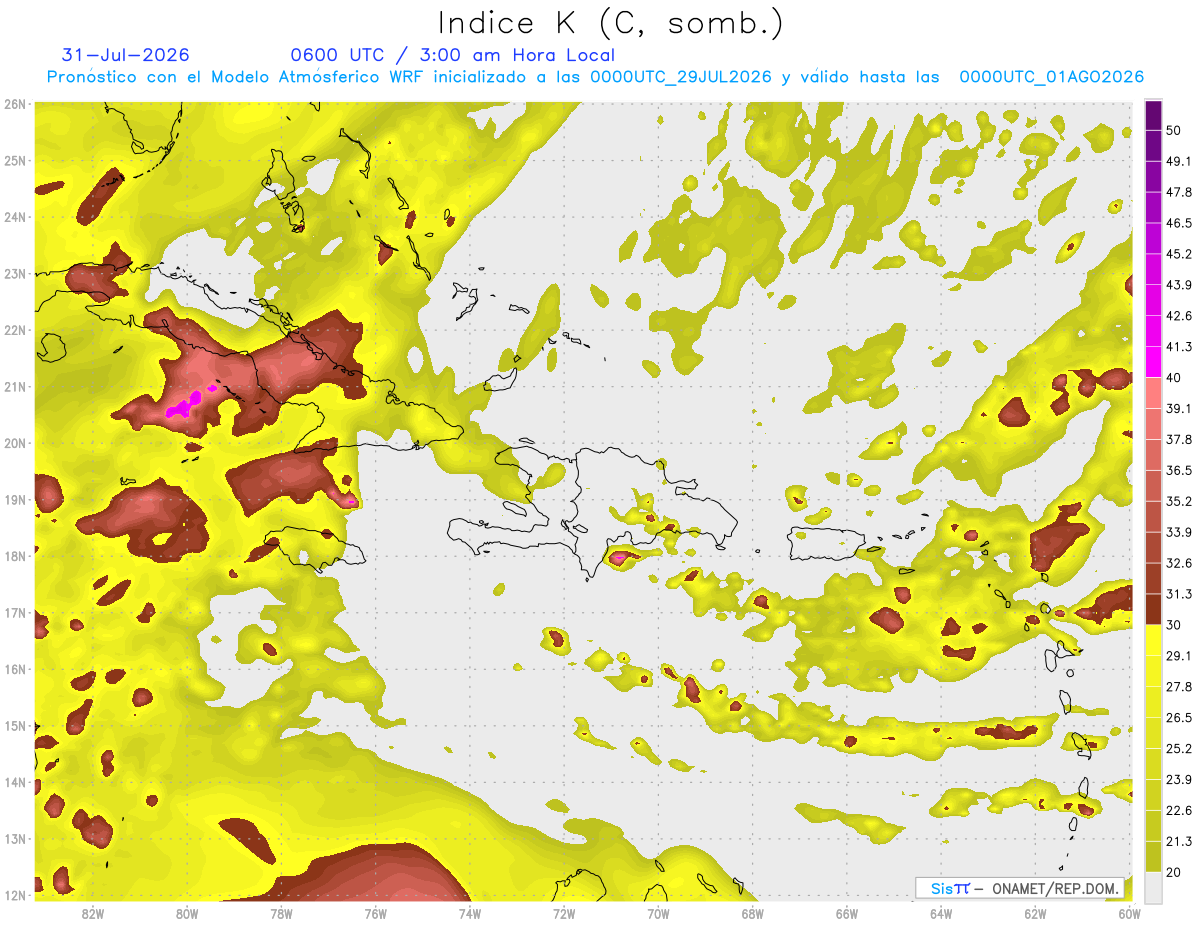This screenshot has width=1200, height=927.
Task: Click the color bar value 32.6
Action: click(1179, 563)
